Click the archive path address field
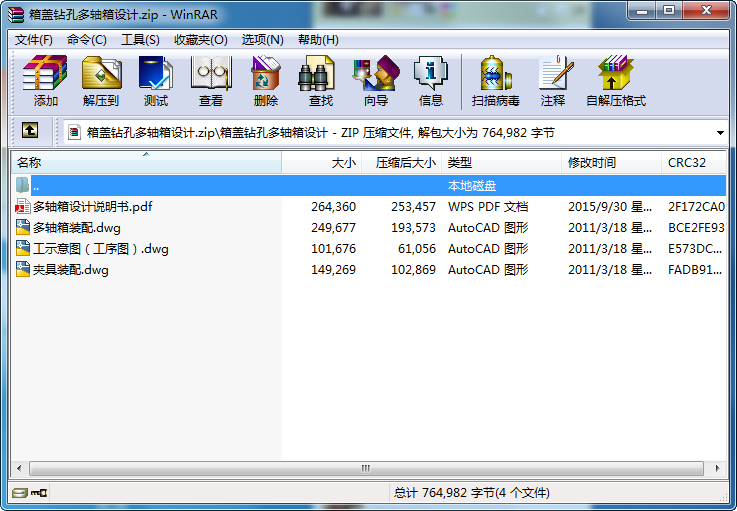This screenshot has height=511, width=737. click(x=394, y=133)
